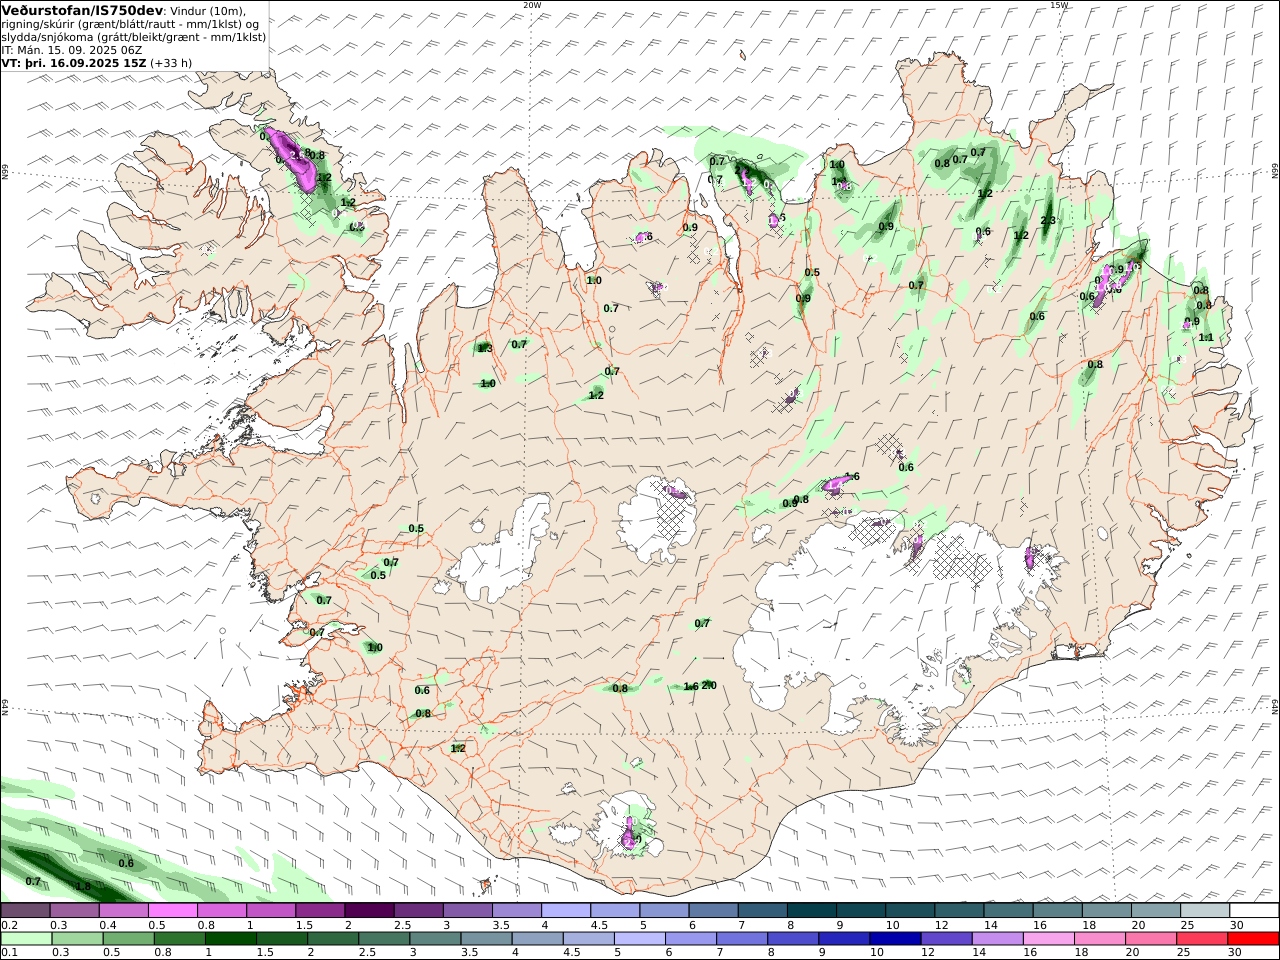Click the '(+33 h)' forecast offset text

coord(171,62)
